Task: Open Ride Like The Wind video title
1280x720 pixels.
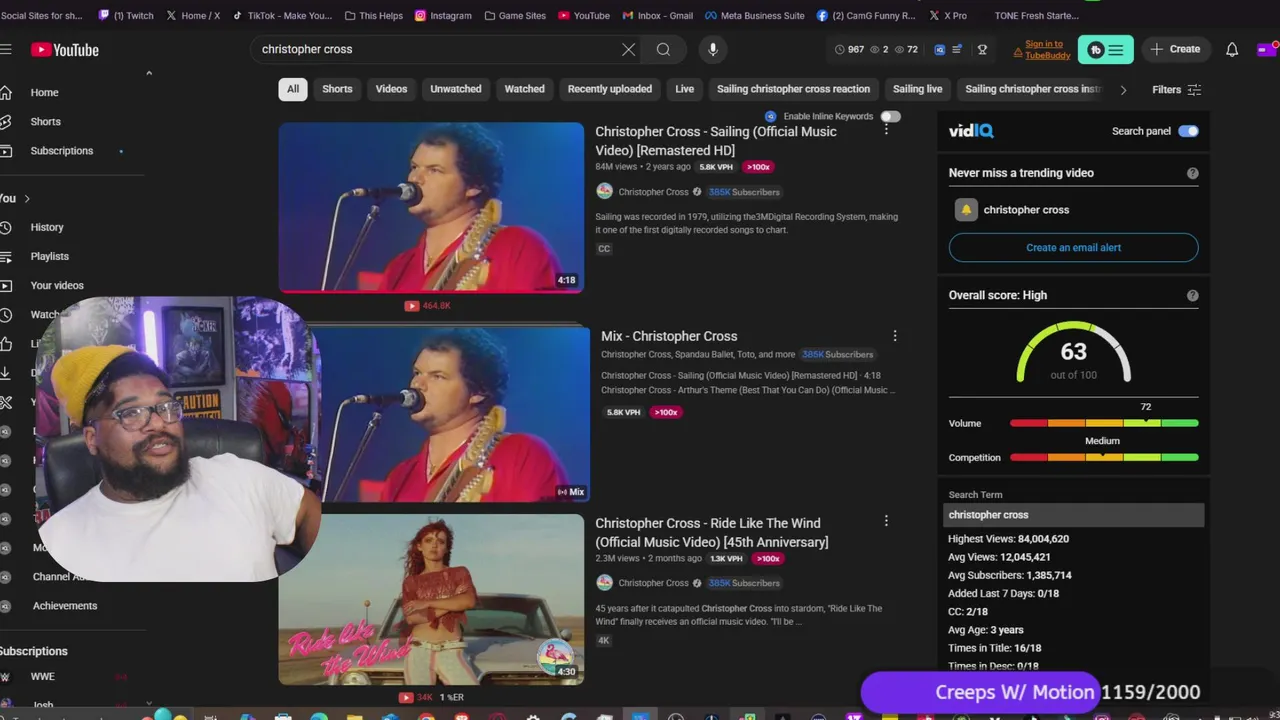Action: pyautogui.click(x=712, y=532)
